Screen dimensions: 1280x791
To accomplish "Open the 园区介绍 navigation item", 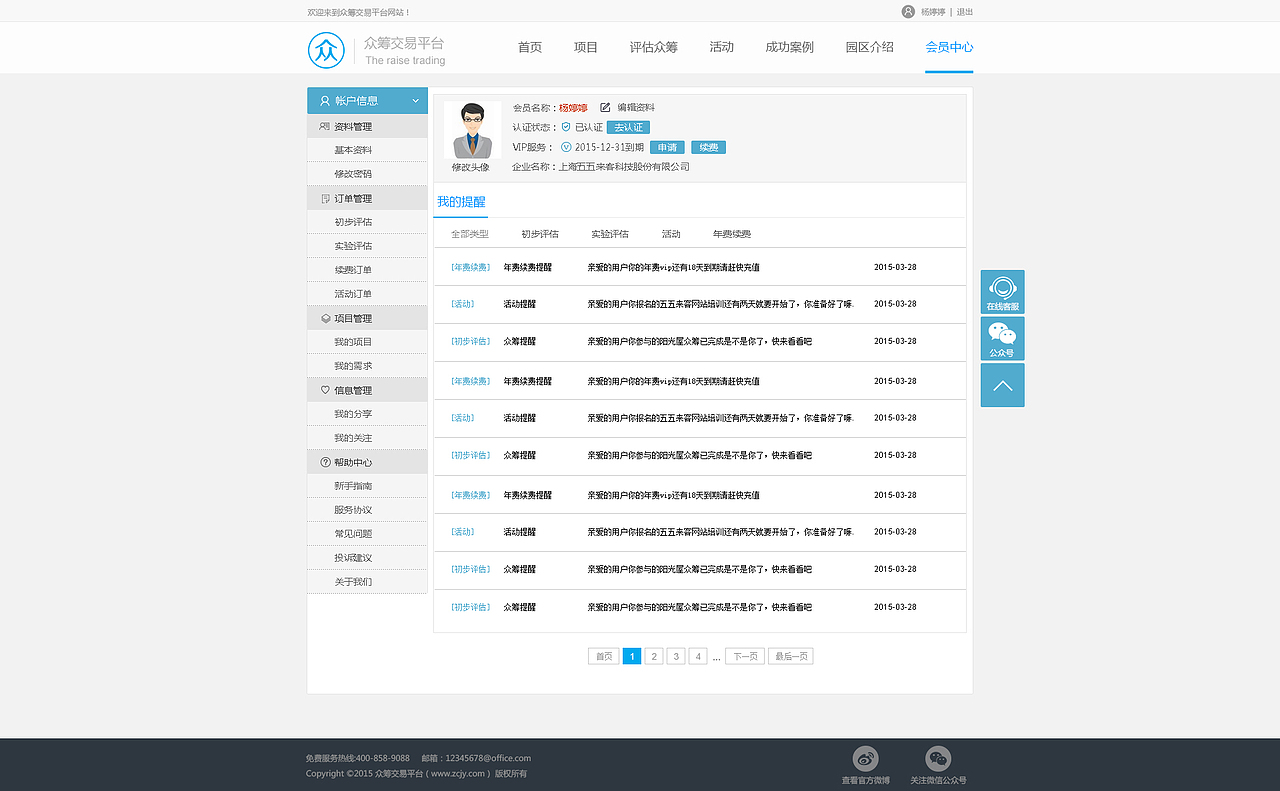I will (x=870, y=47).
